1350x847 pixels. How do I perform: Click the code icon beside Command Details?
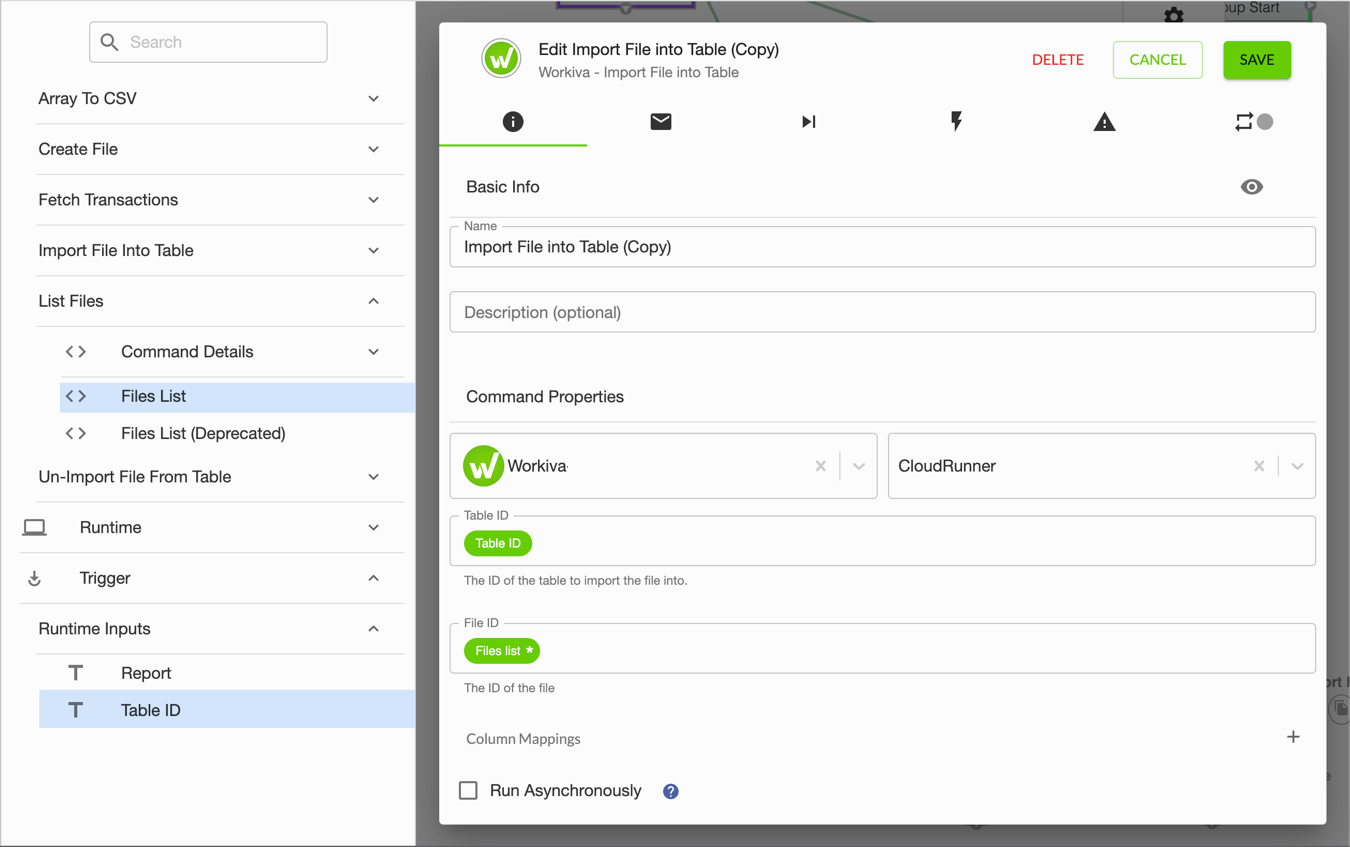76,352
